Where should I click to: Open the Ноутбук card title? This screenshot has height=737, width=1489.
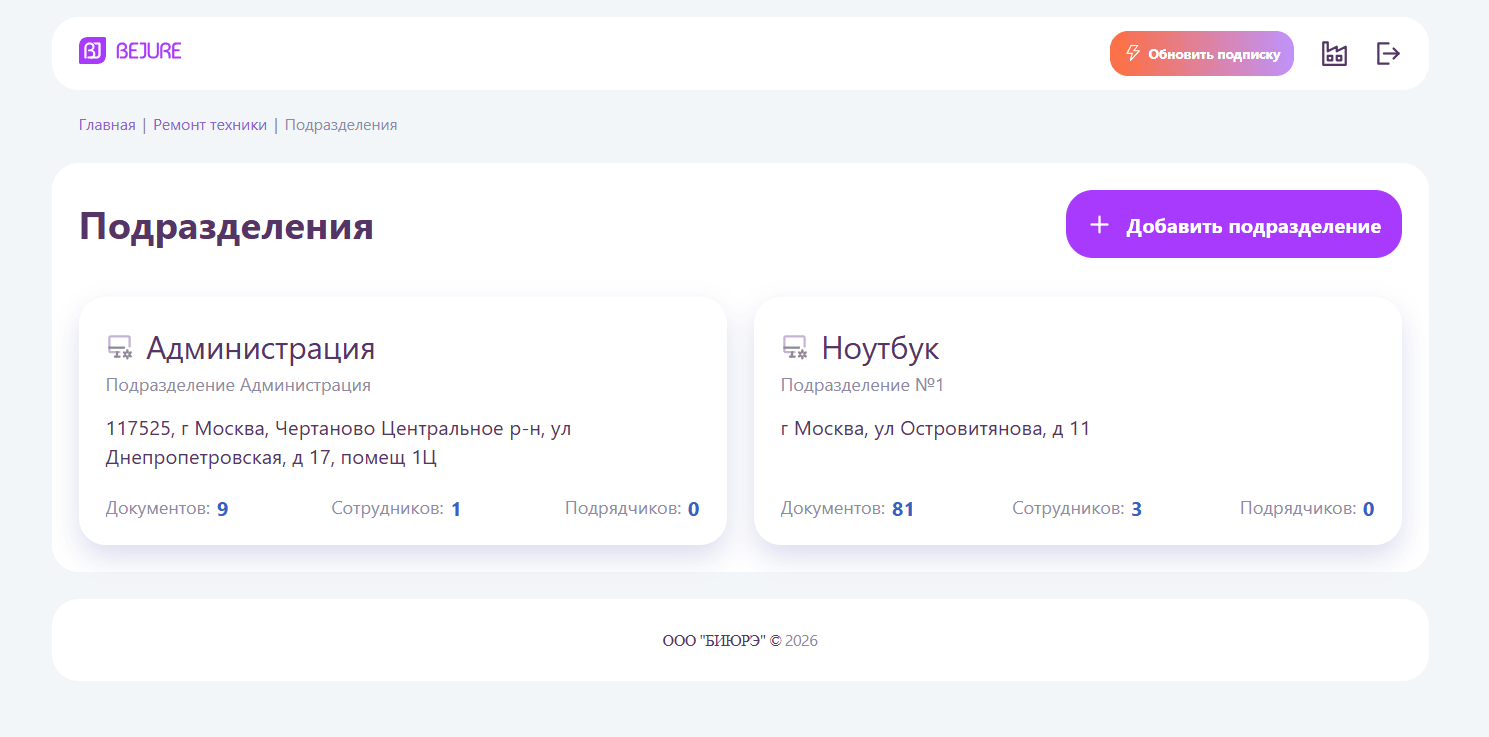pos(880,348)
